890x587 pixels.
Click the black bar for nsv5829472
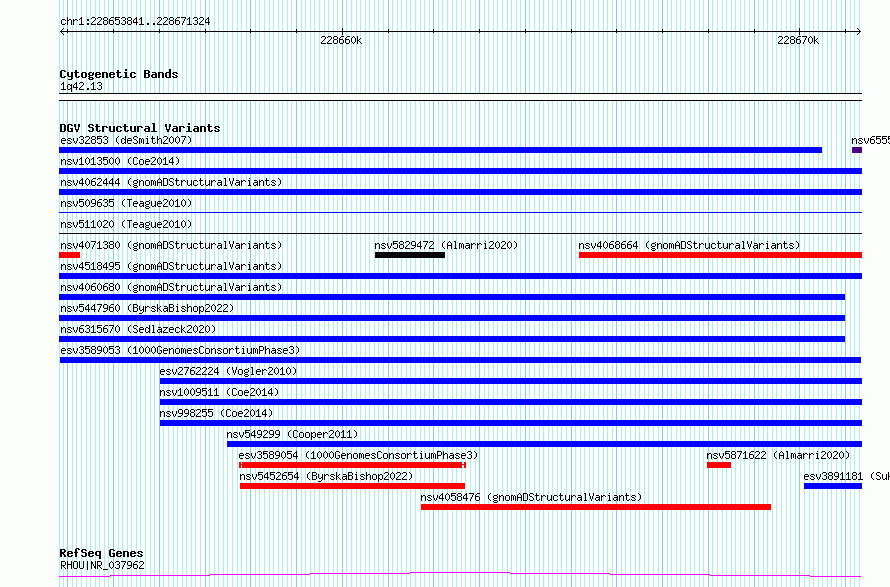point(410,255)
